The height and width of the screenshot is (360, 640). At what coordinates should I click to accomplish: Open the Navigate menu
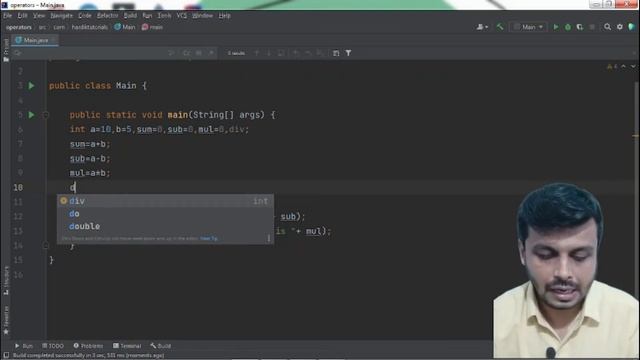click(62, 16)
